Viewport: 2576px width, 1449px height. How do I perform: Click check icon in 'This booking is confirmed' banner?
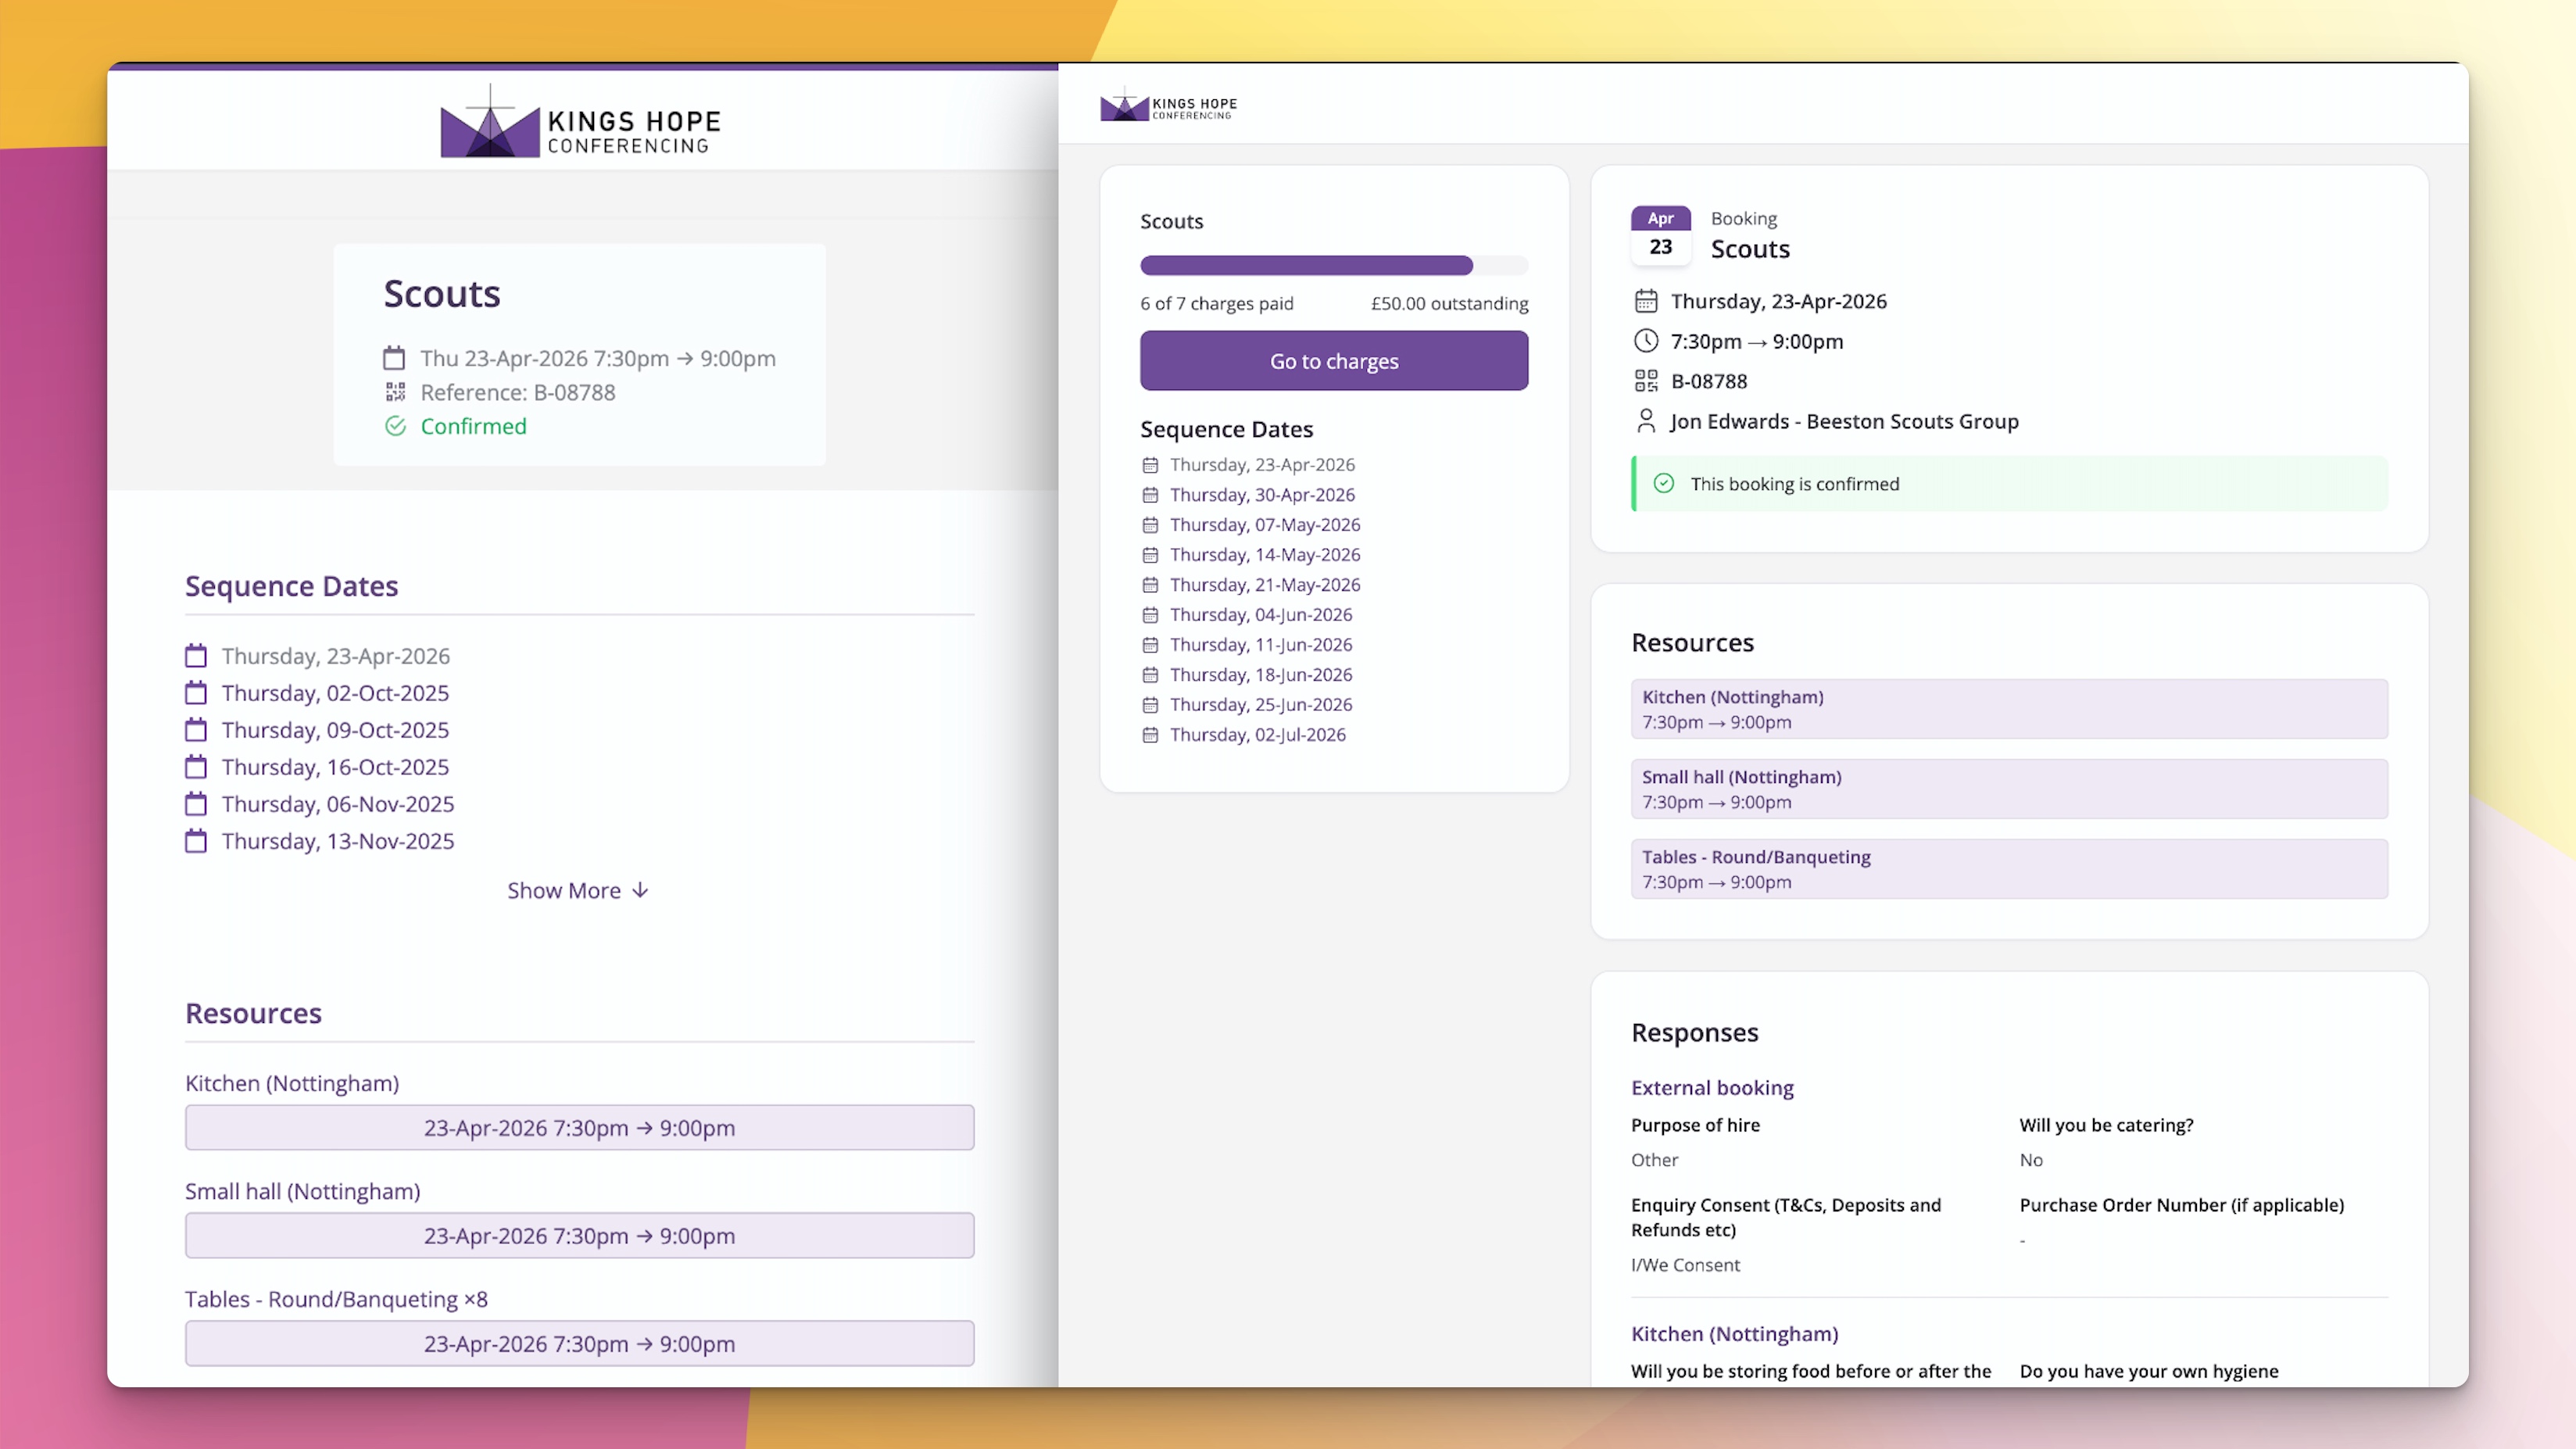point(1664,484)
